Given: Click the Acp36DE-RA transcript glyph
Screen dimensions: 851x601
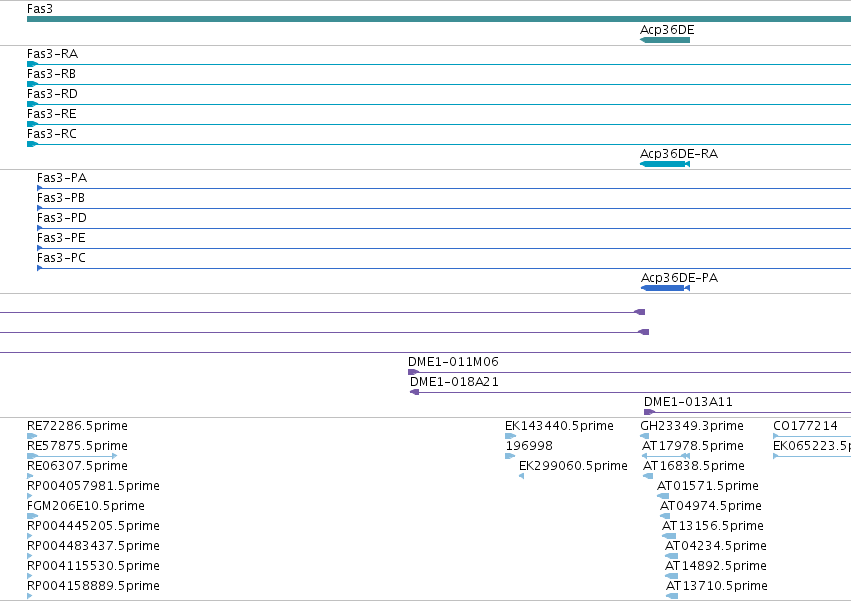Looking at the screenshot, I should tap(665, 164).
